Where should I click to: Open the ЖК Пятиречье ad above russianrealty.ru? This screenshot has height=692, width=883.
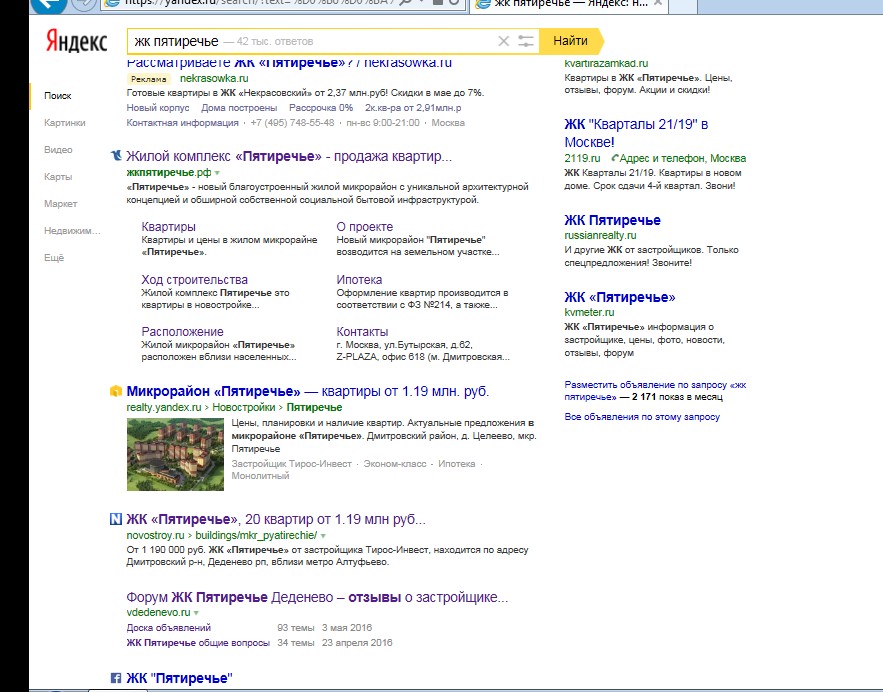pos(612,220)
